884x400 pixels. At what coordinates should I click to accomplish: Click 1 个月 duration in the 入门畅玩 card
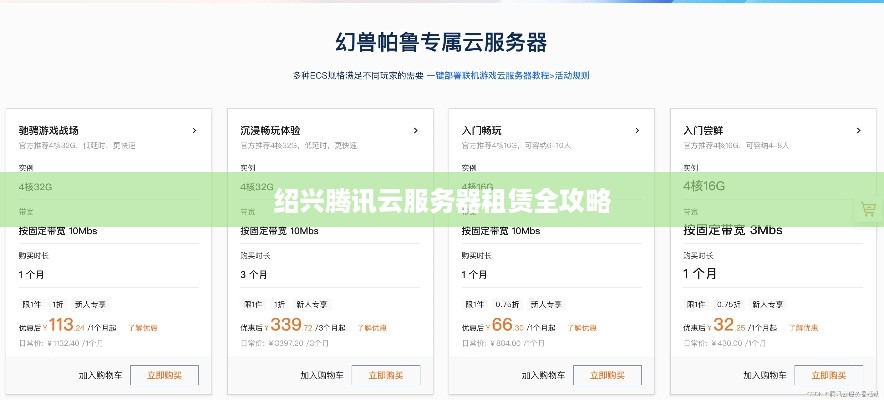click(475, 275)
